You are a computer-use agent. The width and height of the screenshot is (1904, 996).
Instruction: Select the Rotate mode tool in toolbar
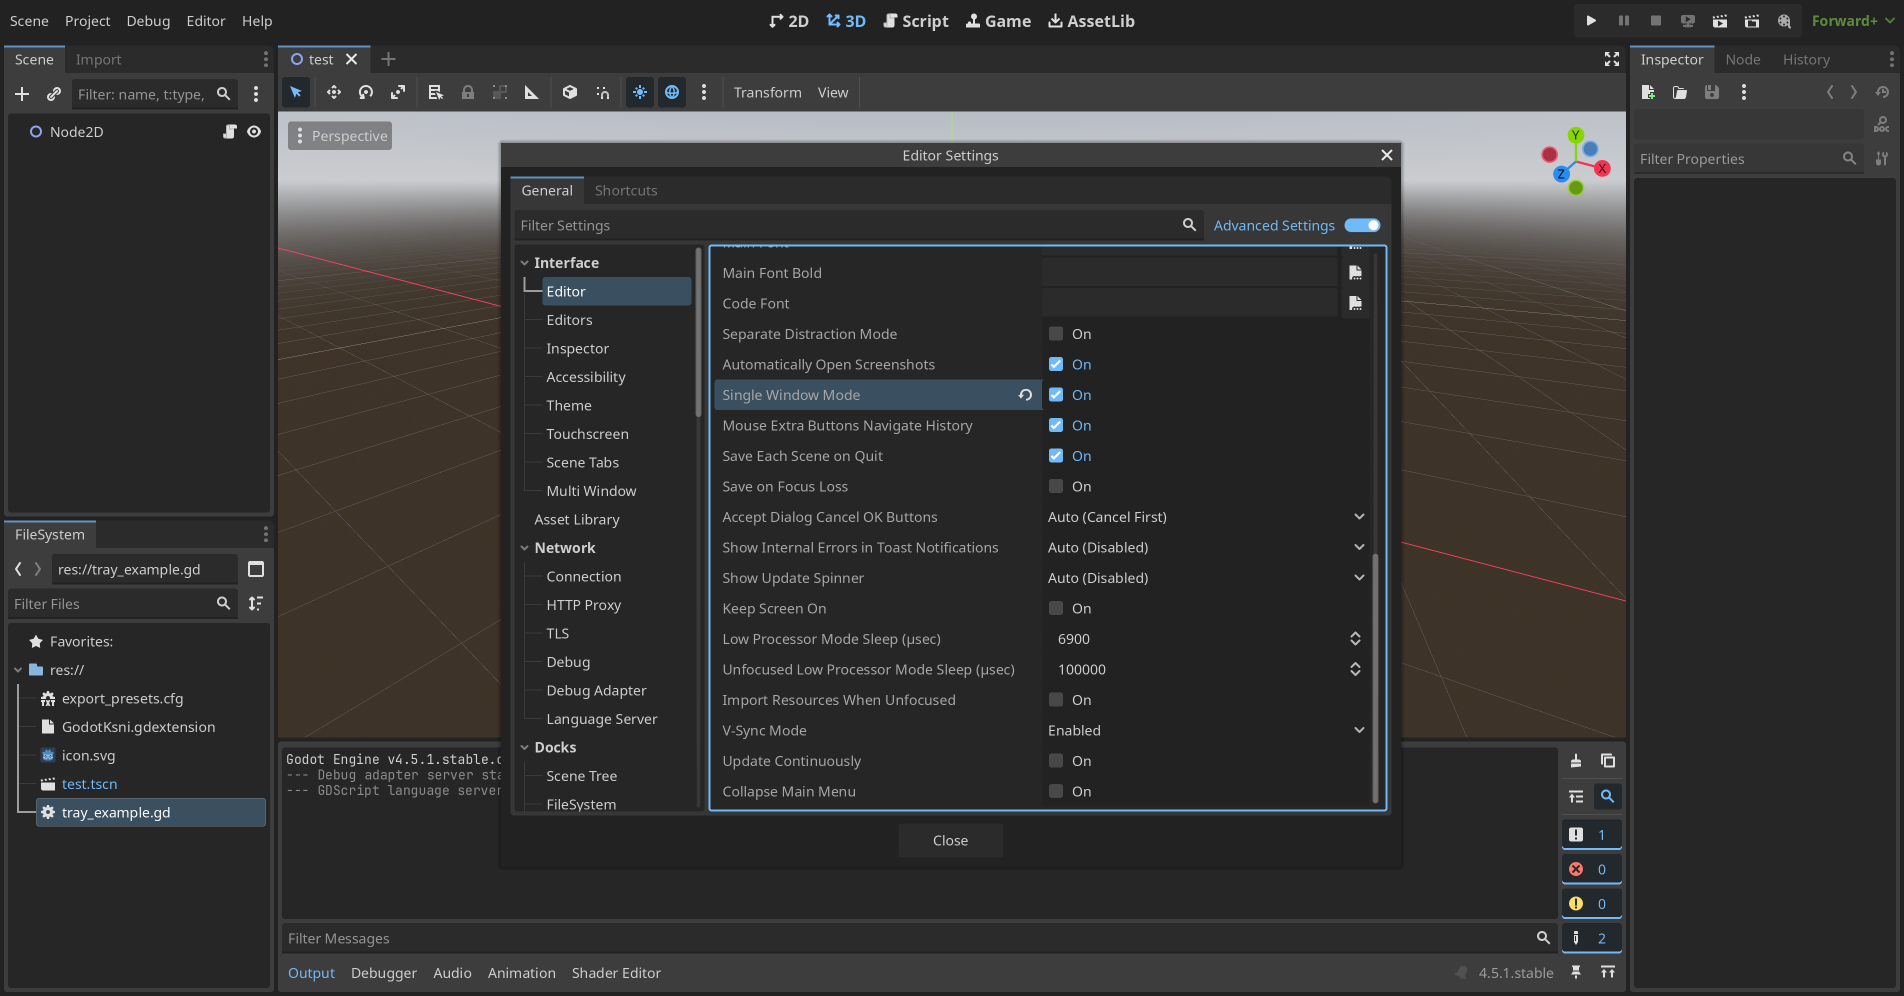(x=366, y=92)
